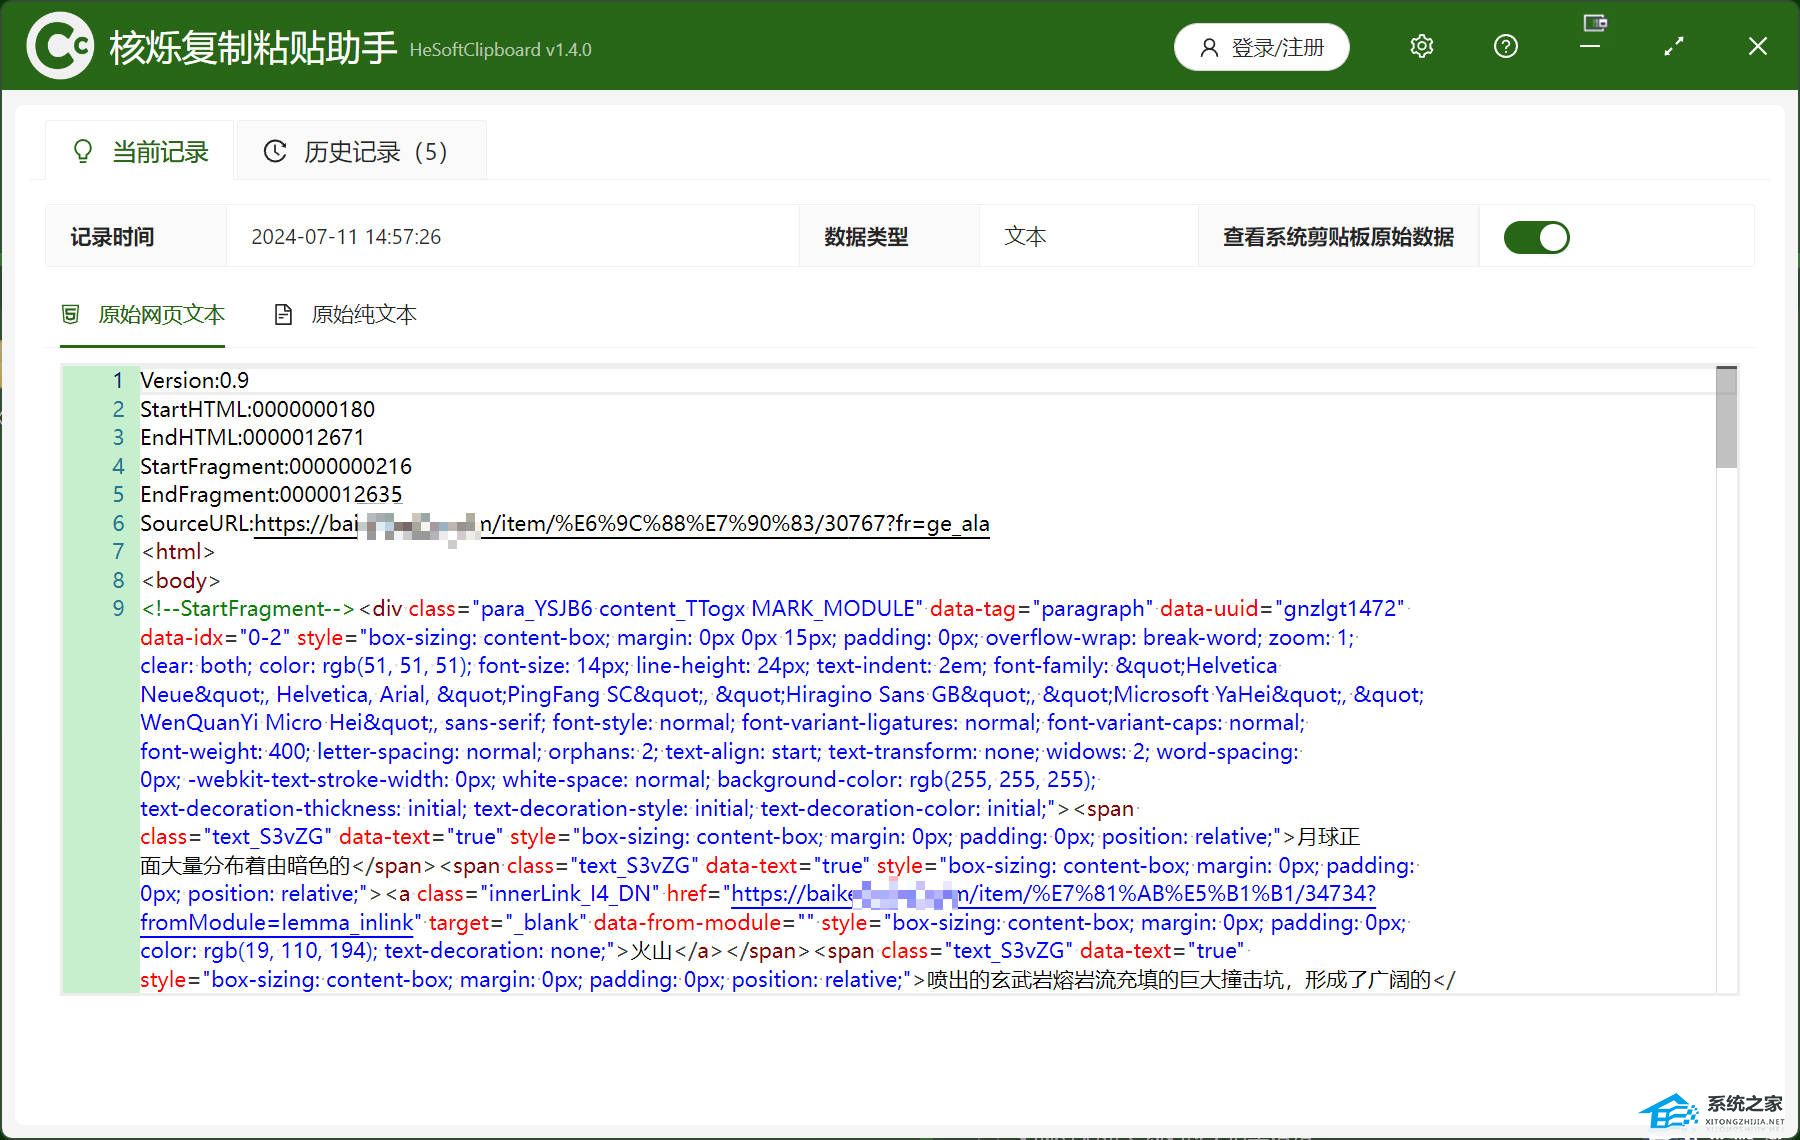Close the clipboard assistant window
Image resolution: width=1800 pixels, height=1140 pixels.
coord(1757,46)
